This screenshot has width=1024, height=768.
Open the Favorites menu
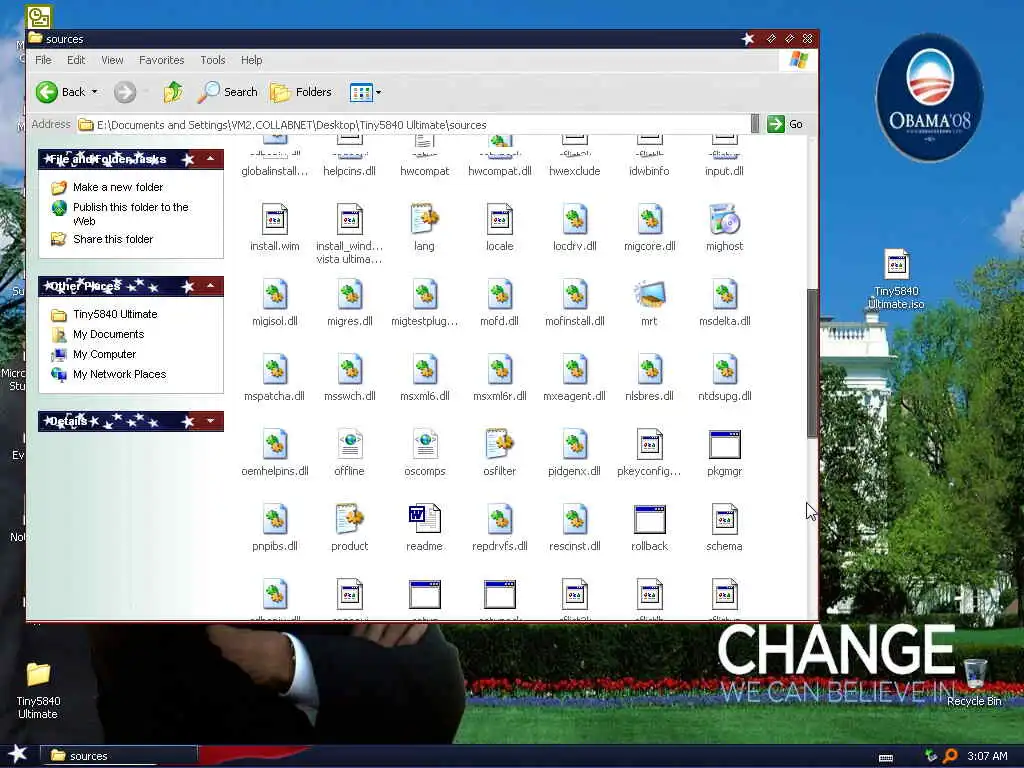click(161, 60)
